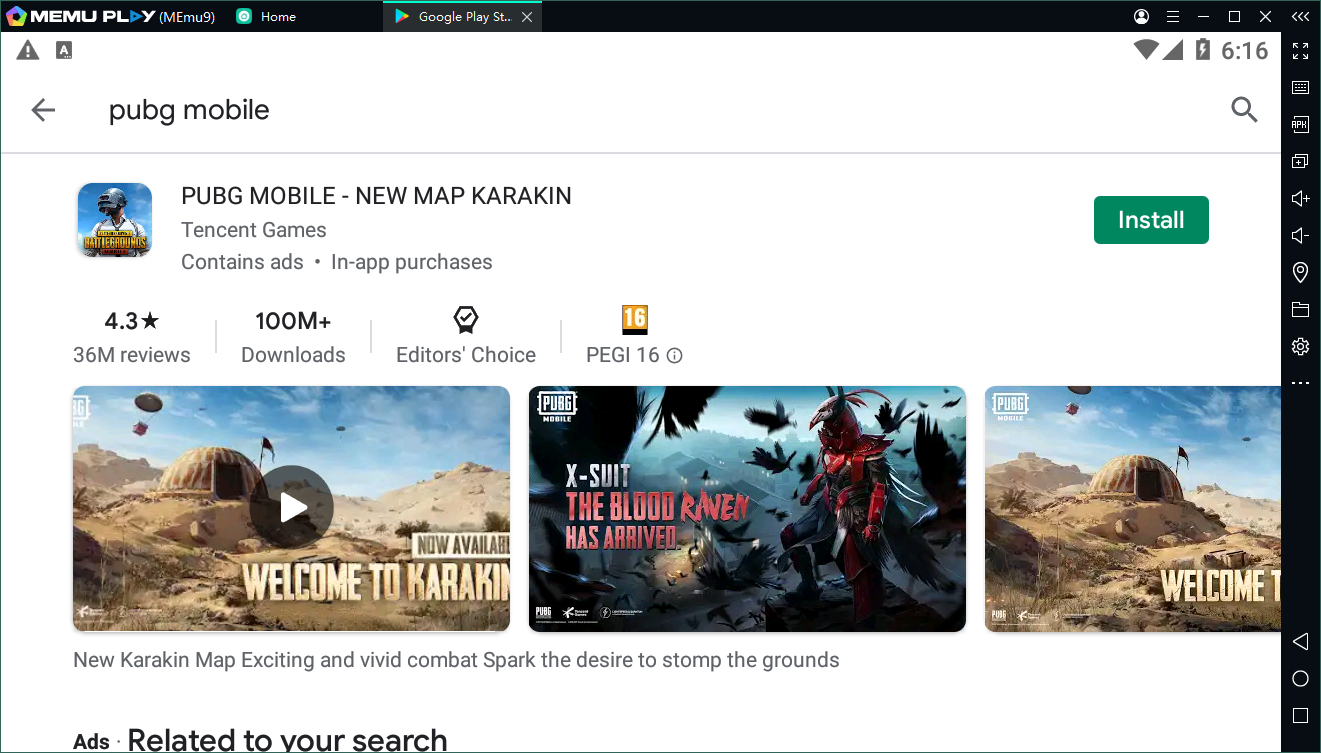Lower volume using the sidebar speaker icon

point(1300,236)
